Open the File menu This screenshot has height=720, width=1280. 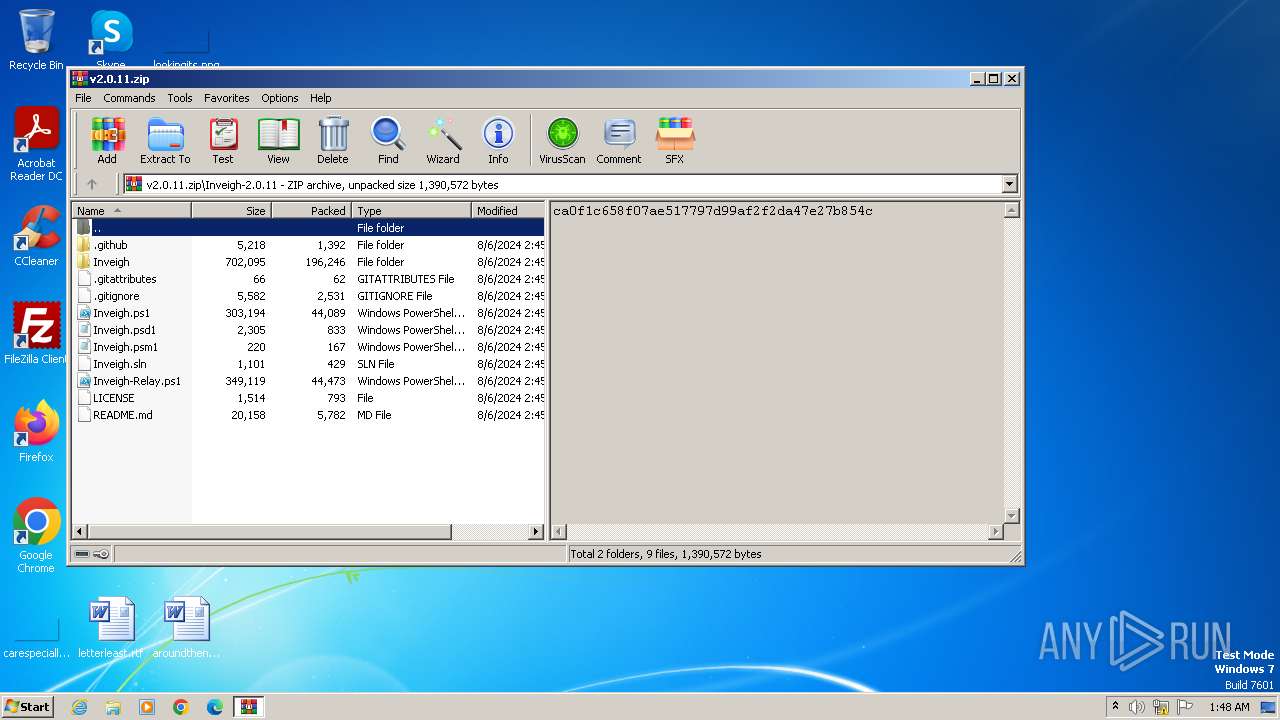pos(83,98)
